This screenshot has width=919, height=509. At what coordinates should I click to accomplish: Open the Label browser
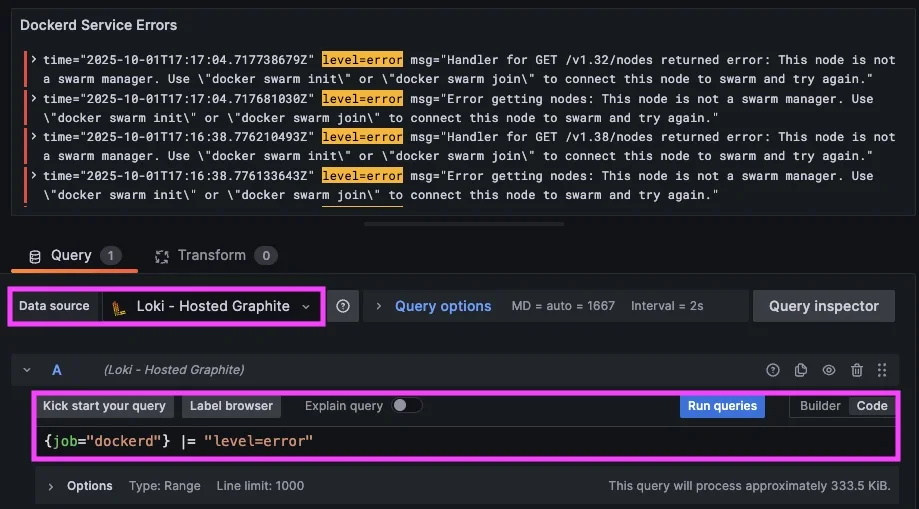pyautogui.click(x=231, y=406)
